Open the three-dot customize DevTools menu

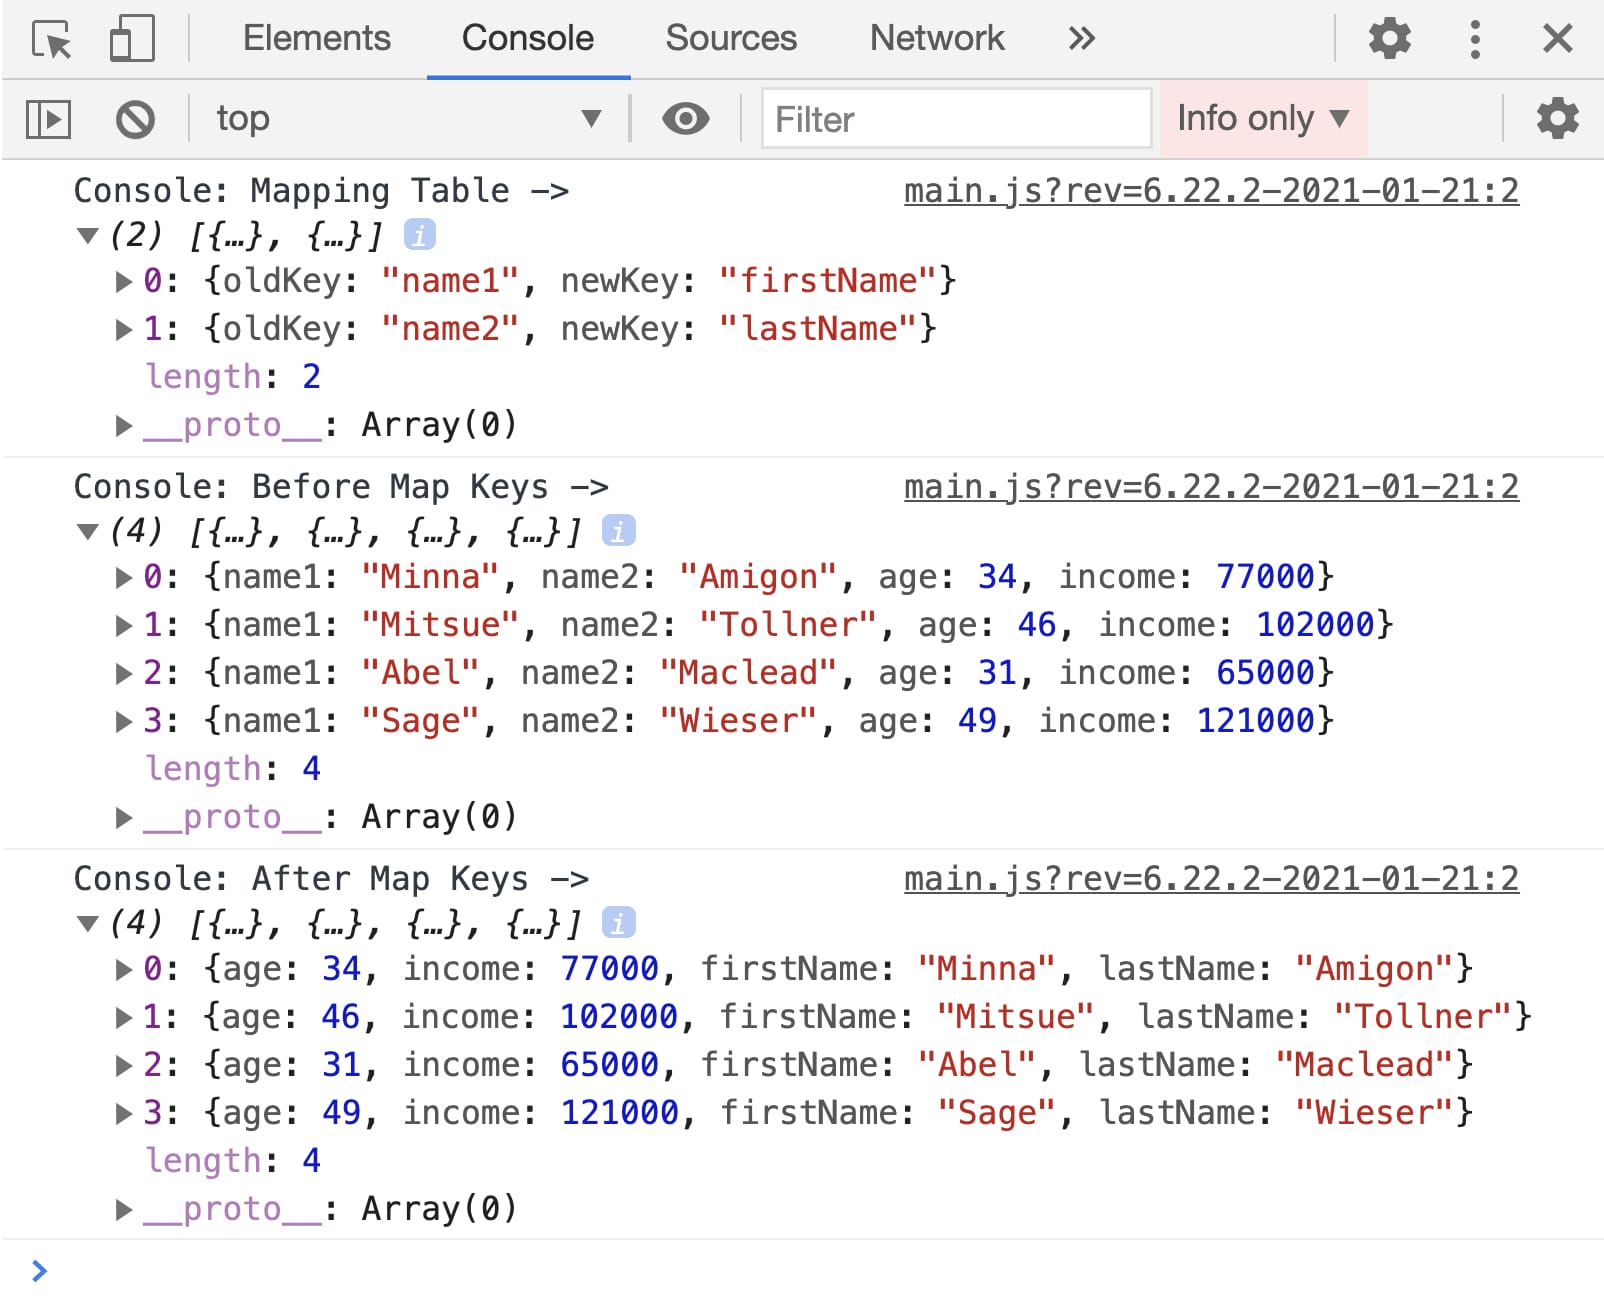(x=1475, y=39)
